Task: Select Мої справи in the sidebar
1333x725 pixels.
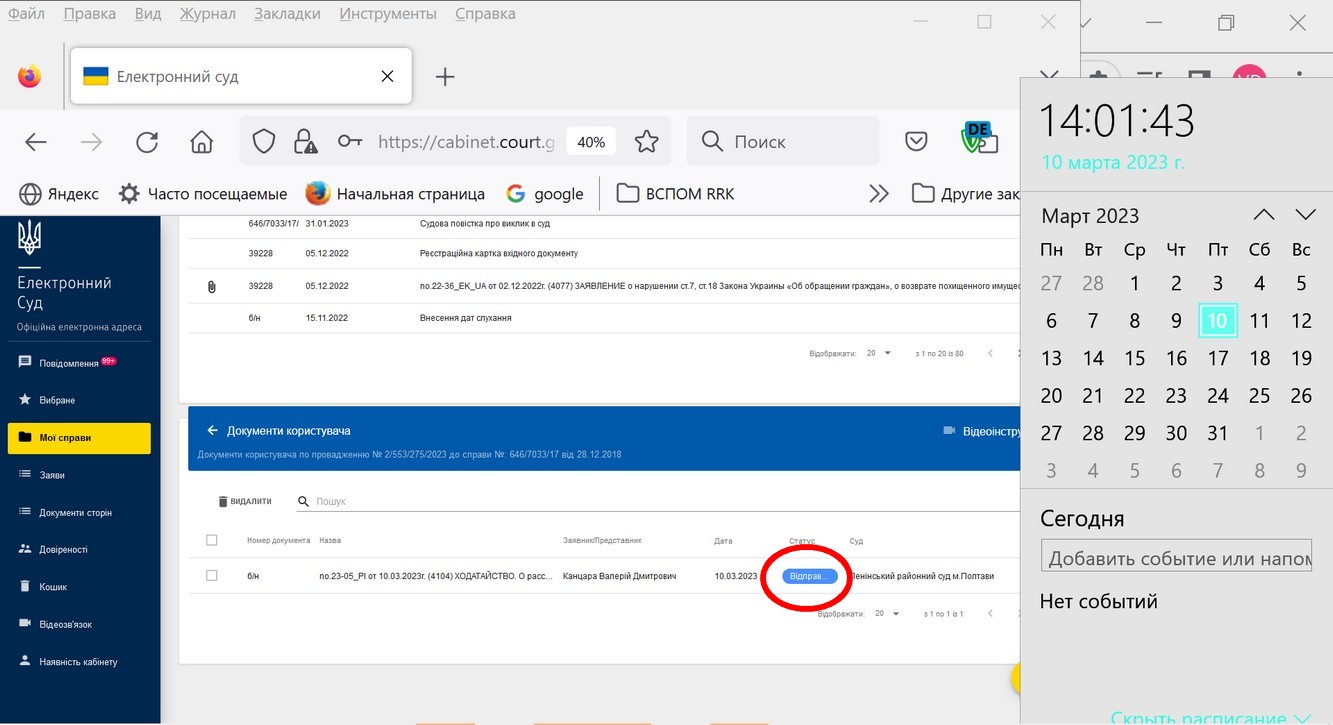Action: tap(79, 438)
